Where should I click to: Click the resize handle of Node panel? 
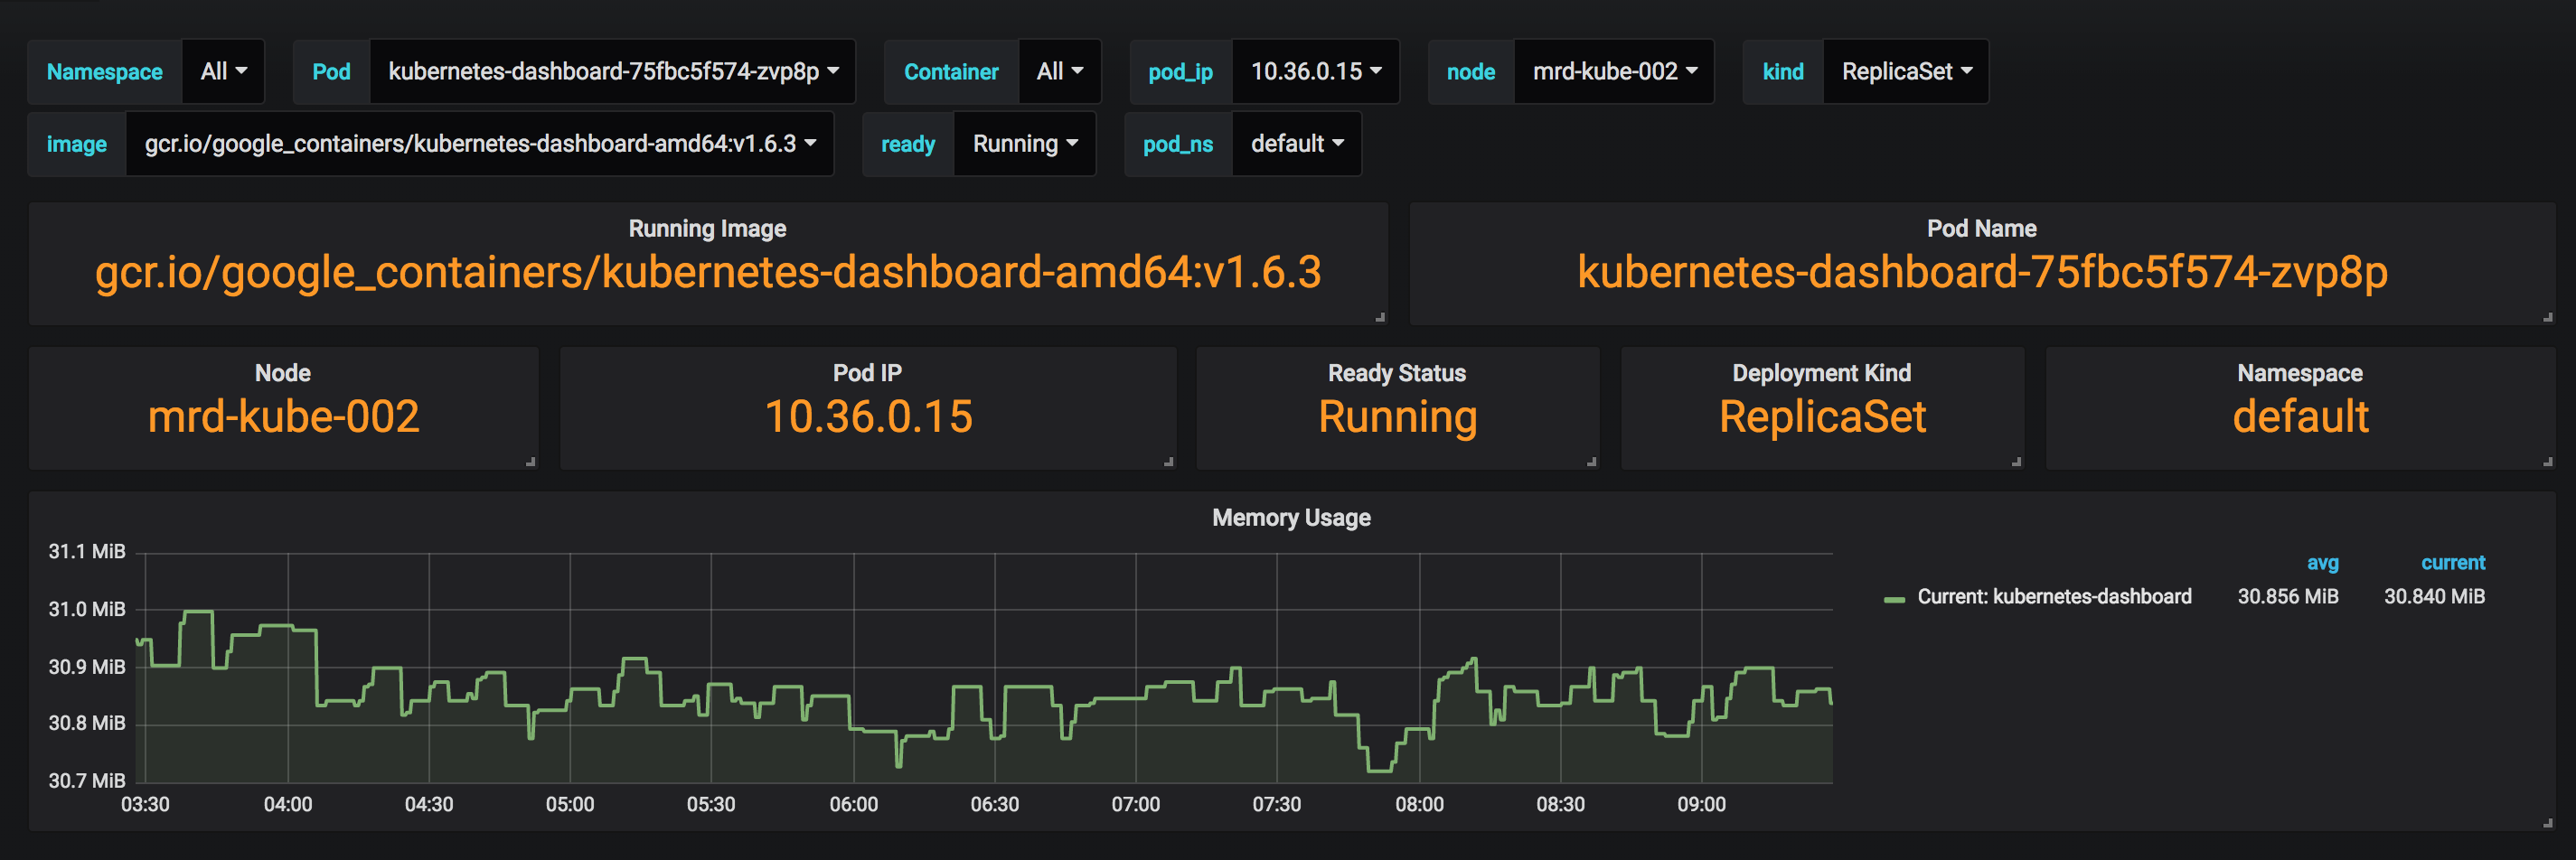(531, 462)
